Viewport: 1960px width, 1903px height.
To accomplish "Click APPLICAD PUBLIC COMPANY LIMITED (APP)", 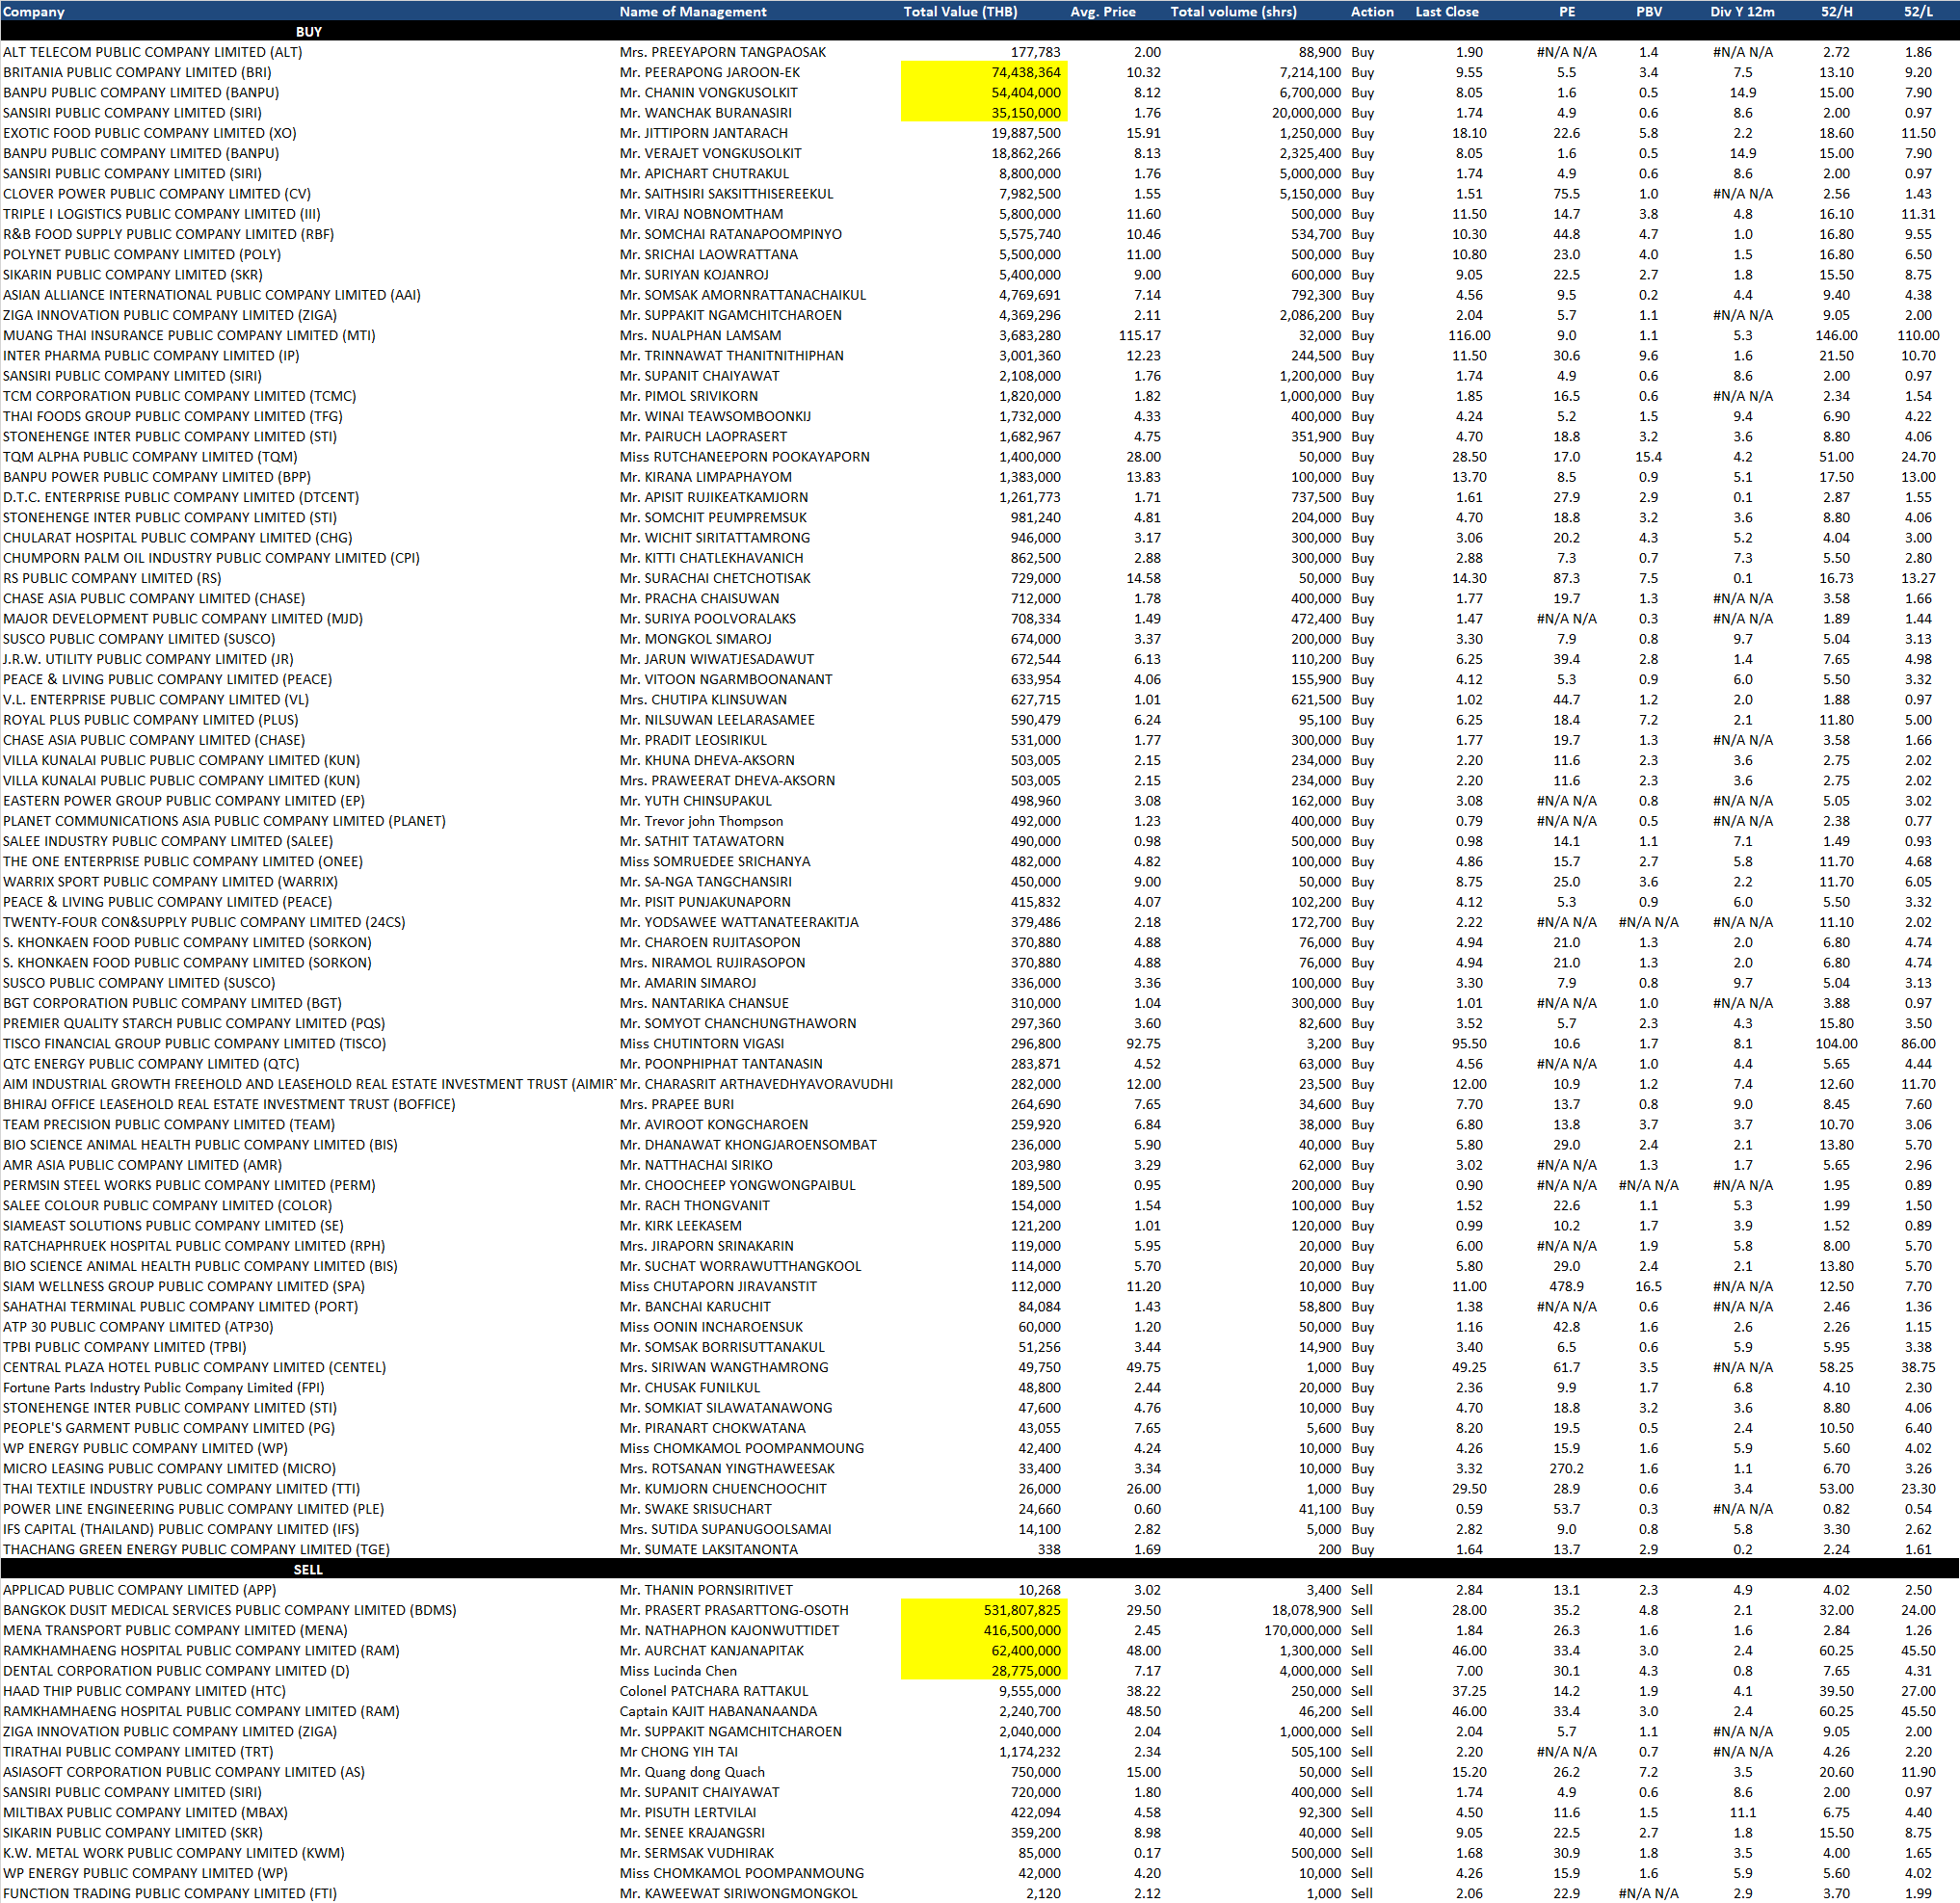I will [139, 1590].
